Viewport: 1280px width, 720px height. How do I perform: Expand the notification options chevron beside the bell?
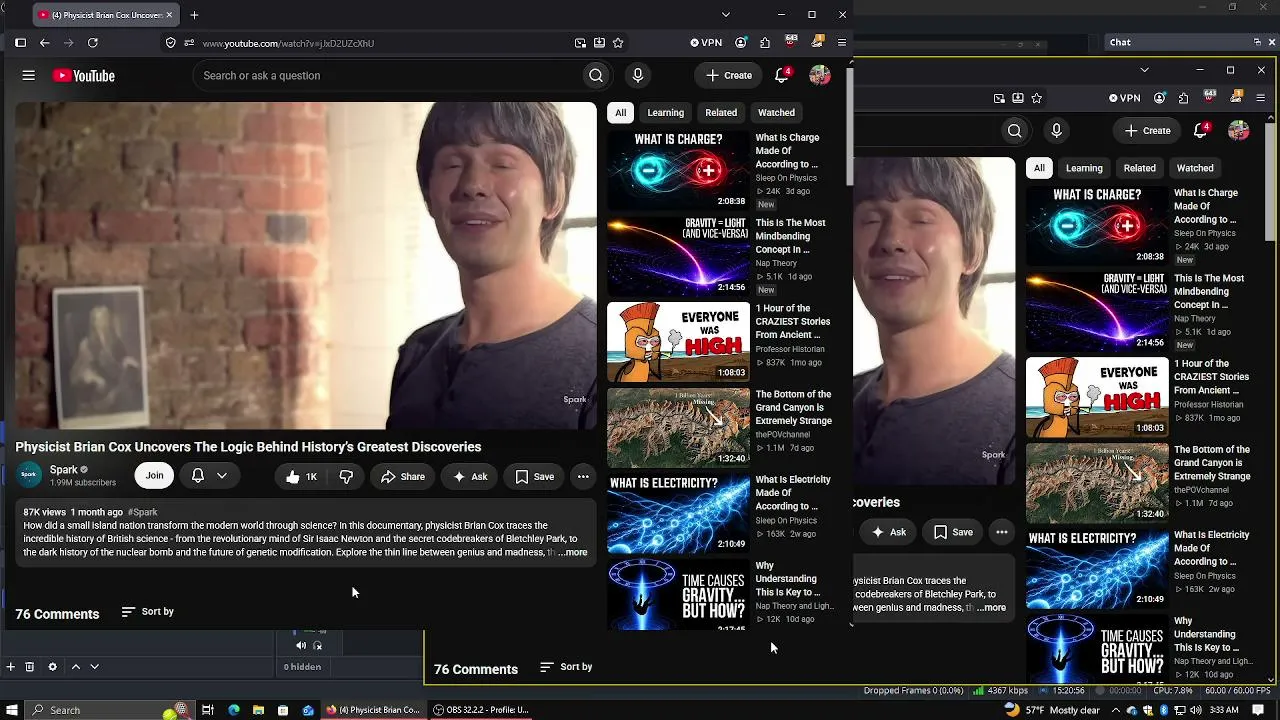(222, 476)
